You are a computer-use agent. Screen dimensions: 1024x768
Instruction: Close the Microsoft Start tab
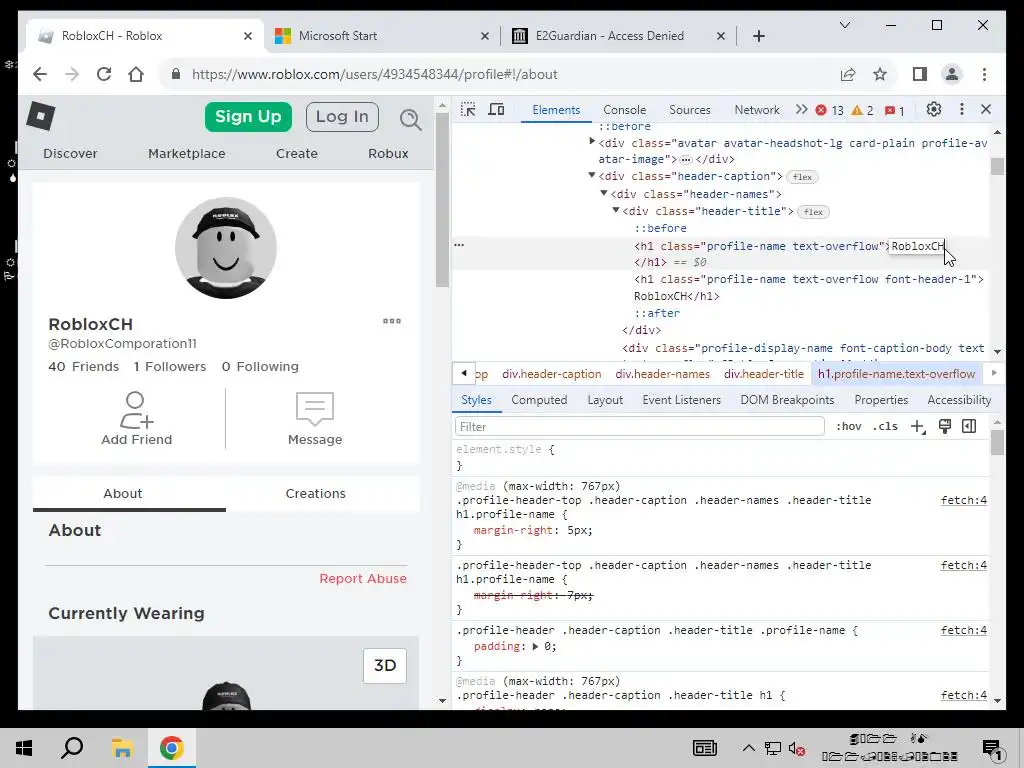coord(485,36)
